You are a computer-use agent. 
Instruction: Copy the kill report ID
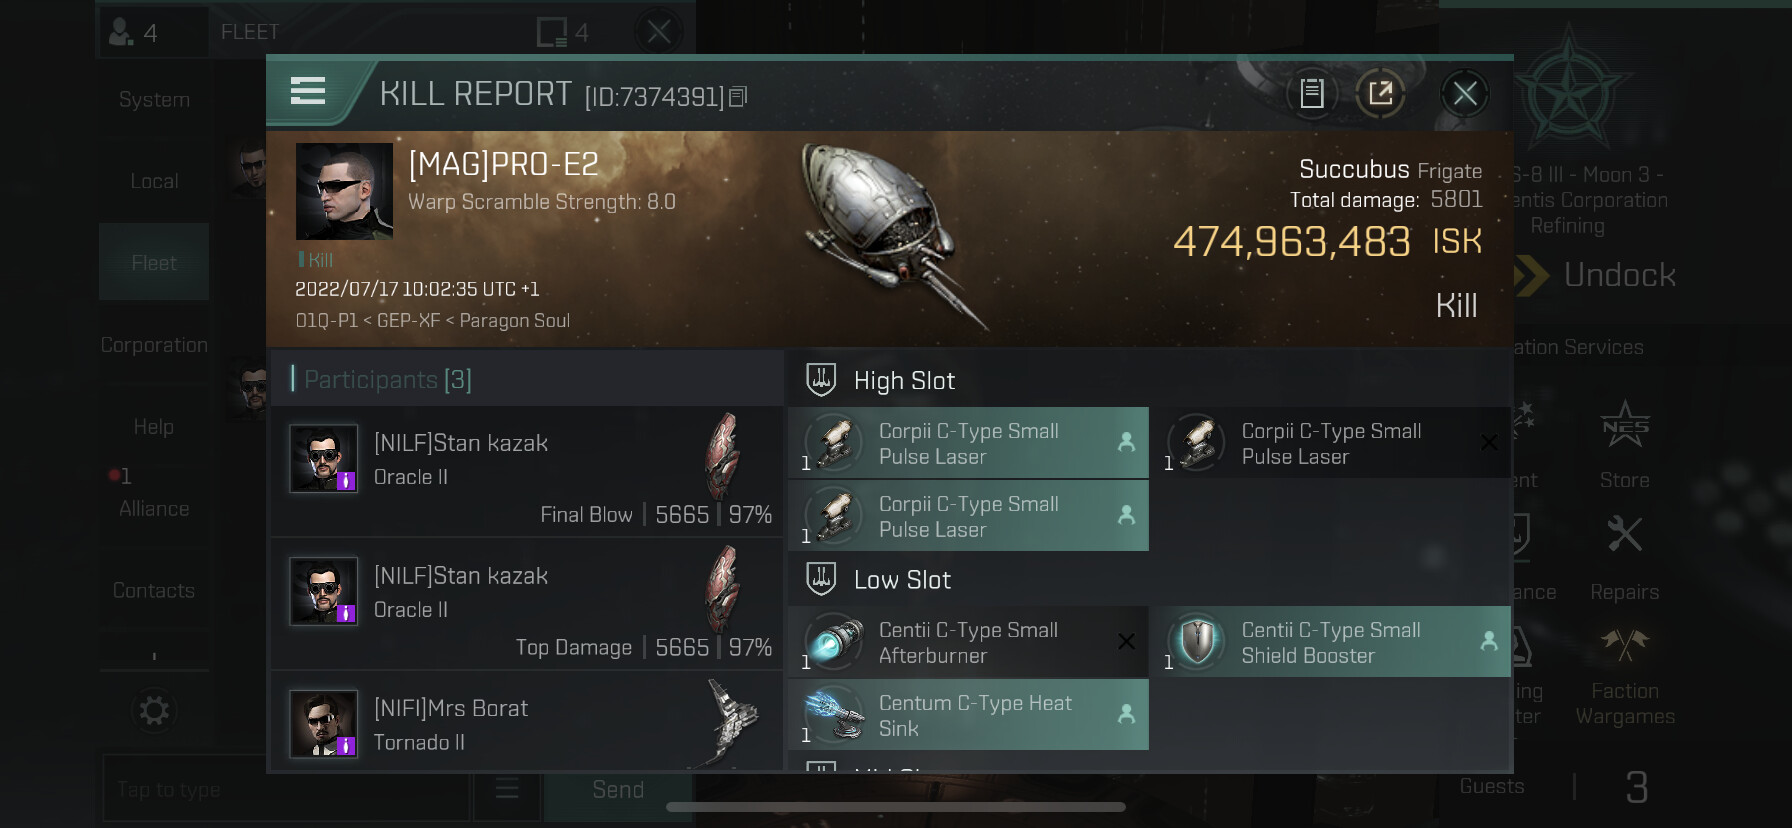tap(738, 97)
